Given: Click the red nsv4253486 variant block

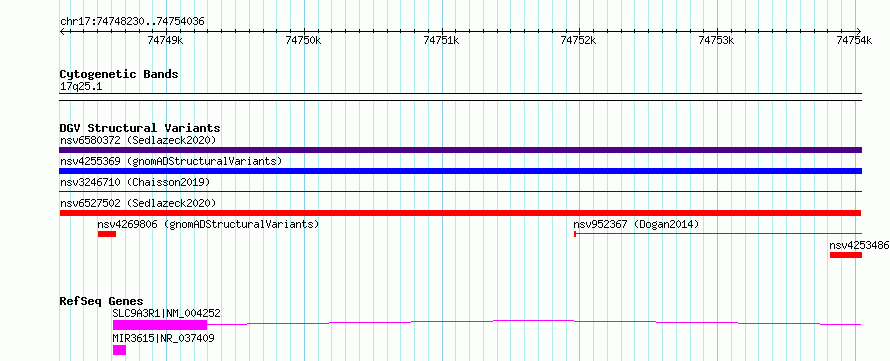Looking at the screenshot, I should pos(846,255).
